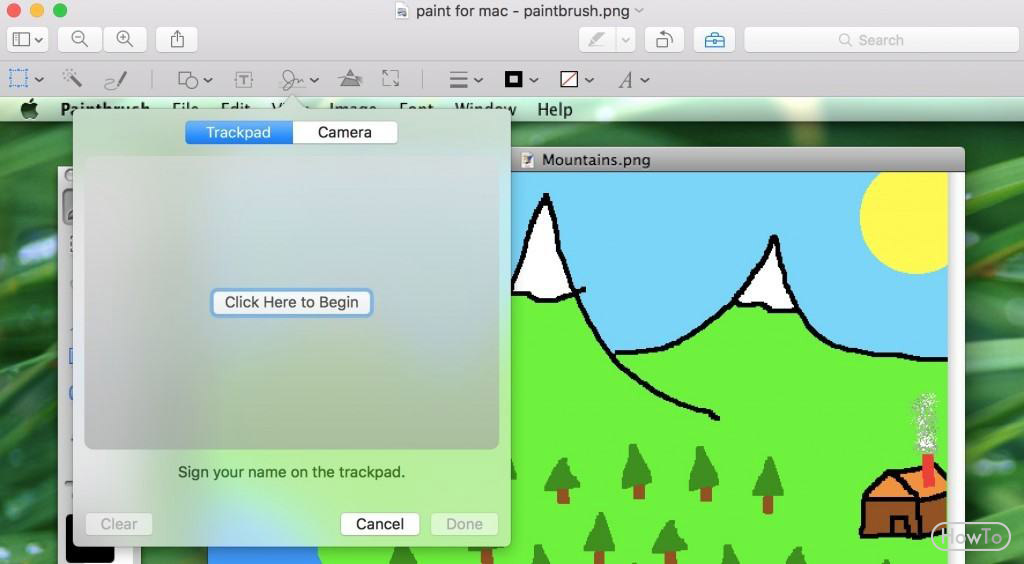Open the Border Color swatch menu
Screen dimensions: 1024x564
click(521, 80)
